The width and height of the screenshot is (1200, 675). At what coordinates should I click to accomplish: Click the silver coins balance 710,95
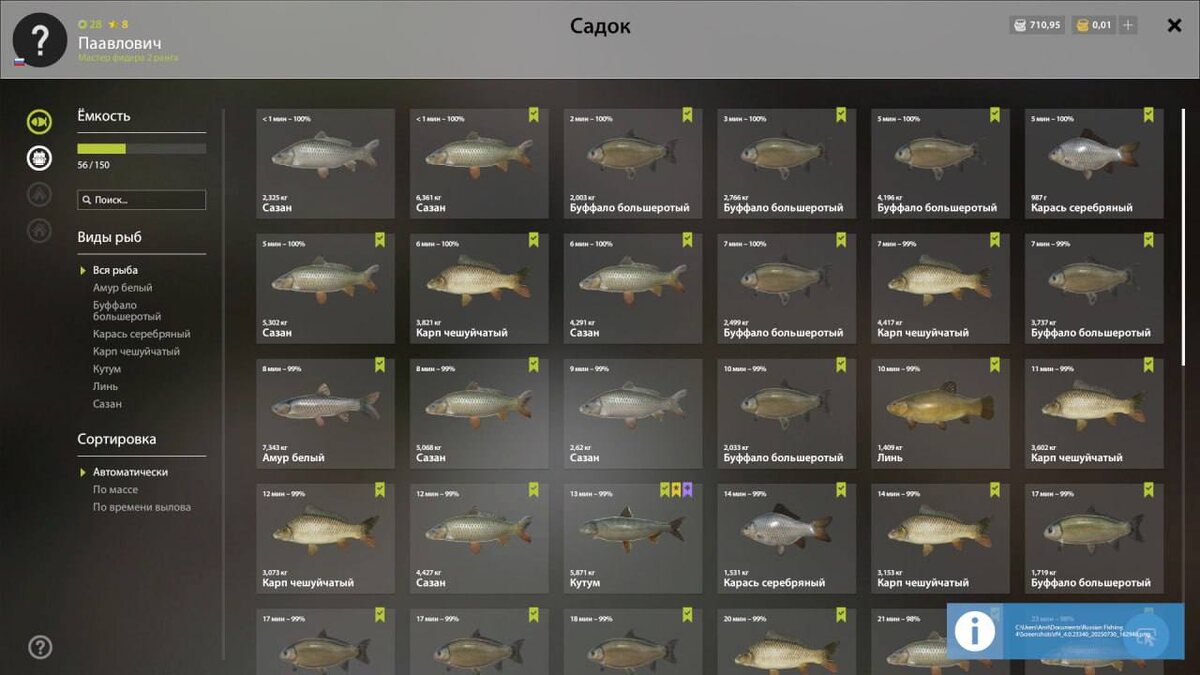tap(1036, 25)
